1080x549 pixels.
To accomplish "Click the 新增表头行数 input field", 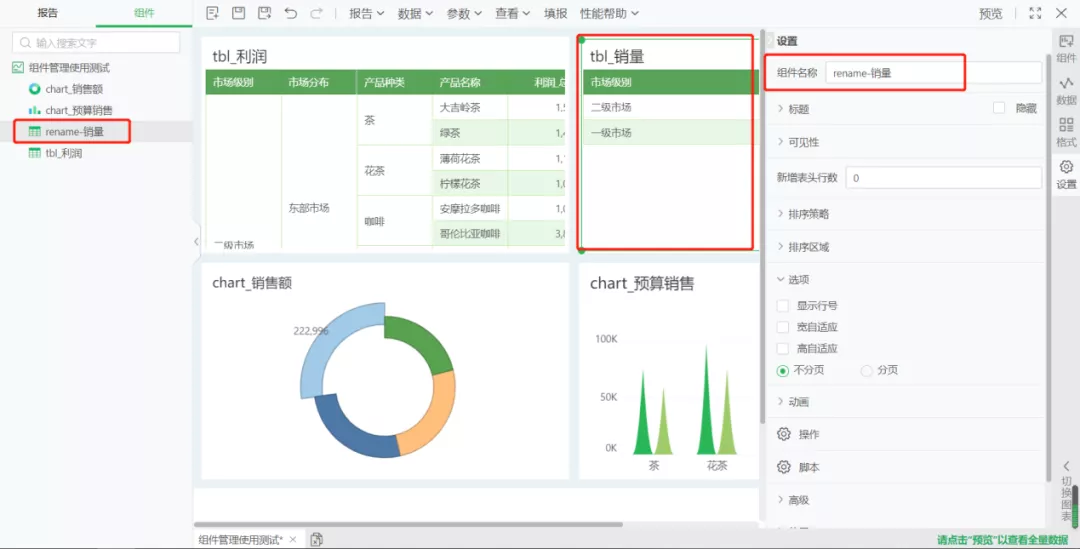I will point(943,178).
